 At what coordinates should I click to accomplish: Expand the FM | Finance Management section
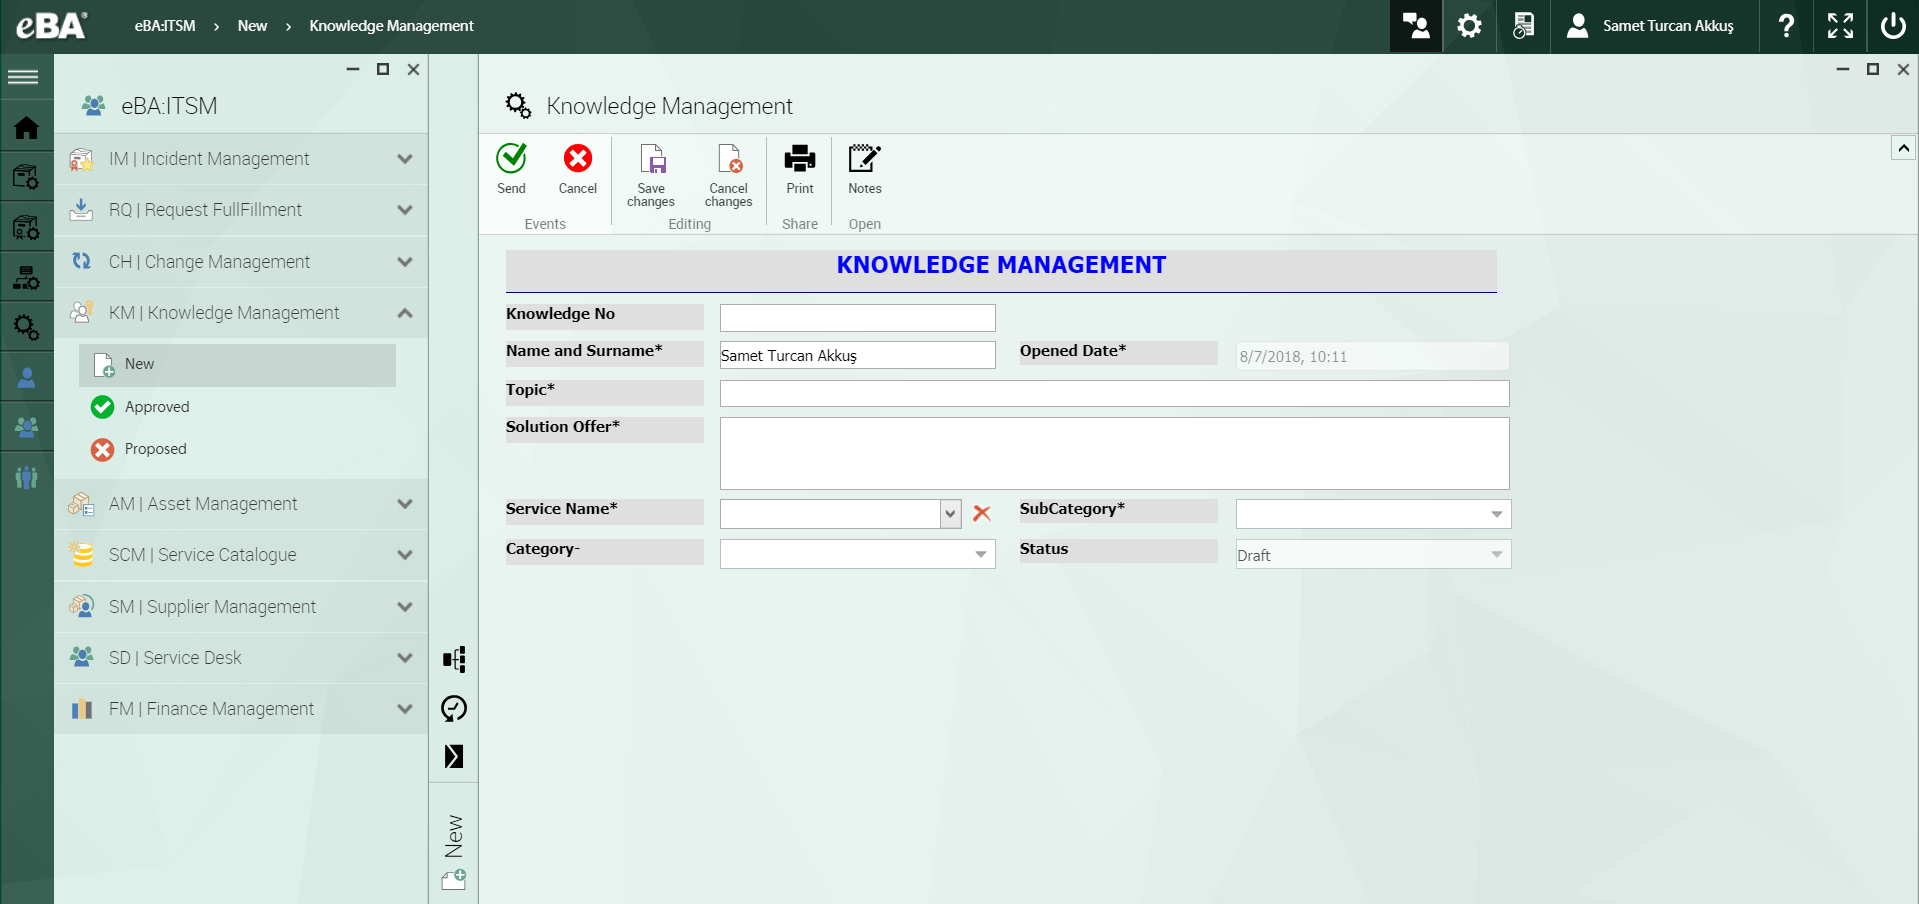click(x=241, y=709)
